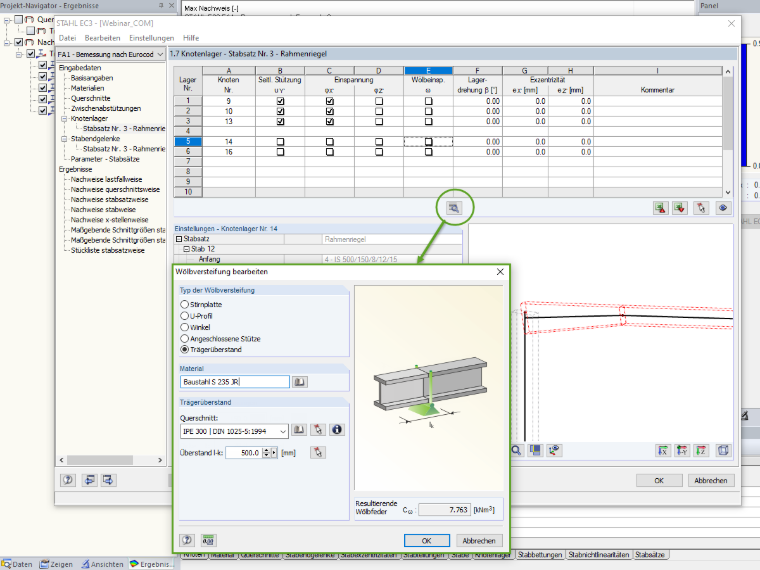This screenshot has height=570, width=760.
Task: Open cross-section library icon next to IPE 300
Action: [299, 430]
